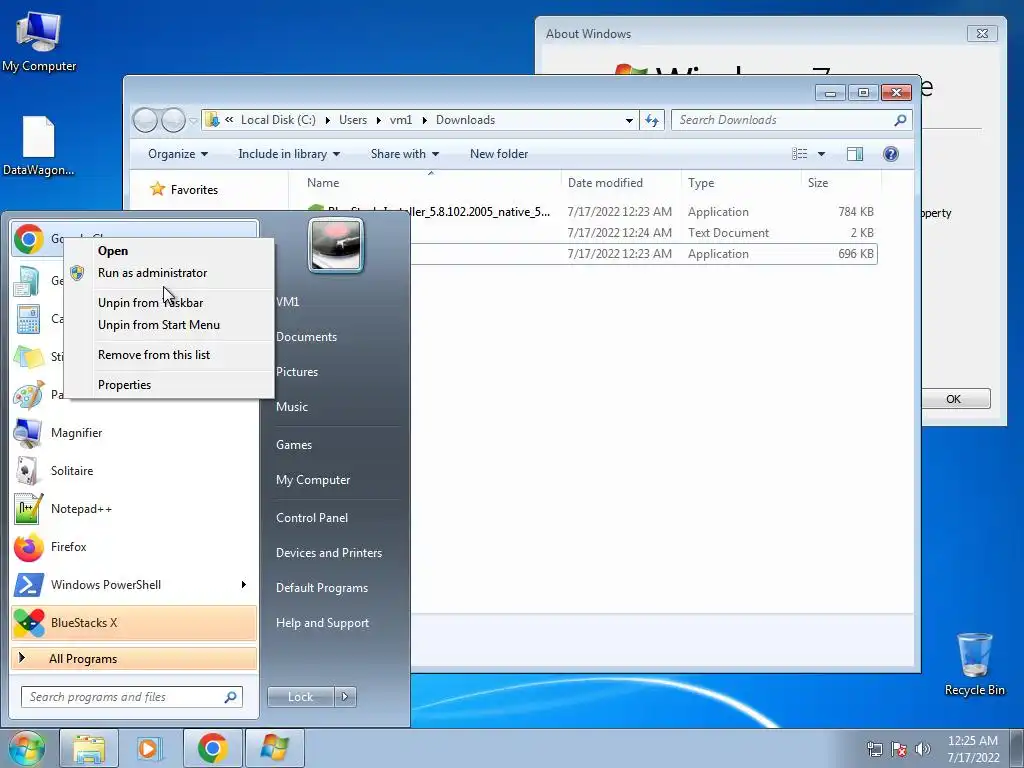Screen dimensions: 1024x768
Task: Click the Lock button
Action: [x=300, y=697]
